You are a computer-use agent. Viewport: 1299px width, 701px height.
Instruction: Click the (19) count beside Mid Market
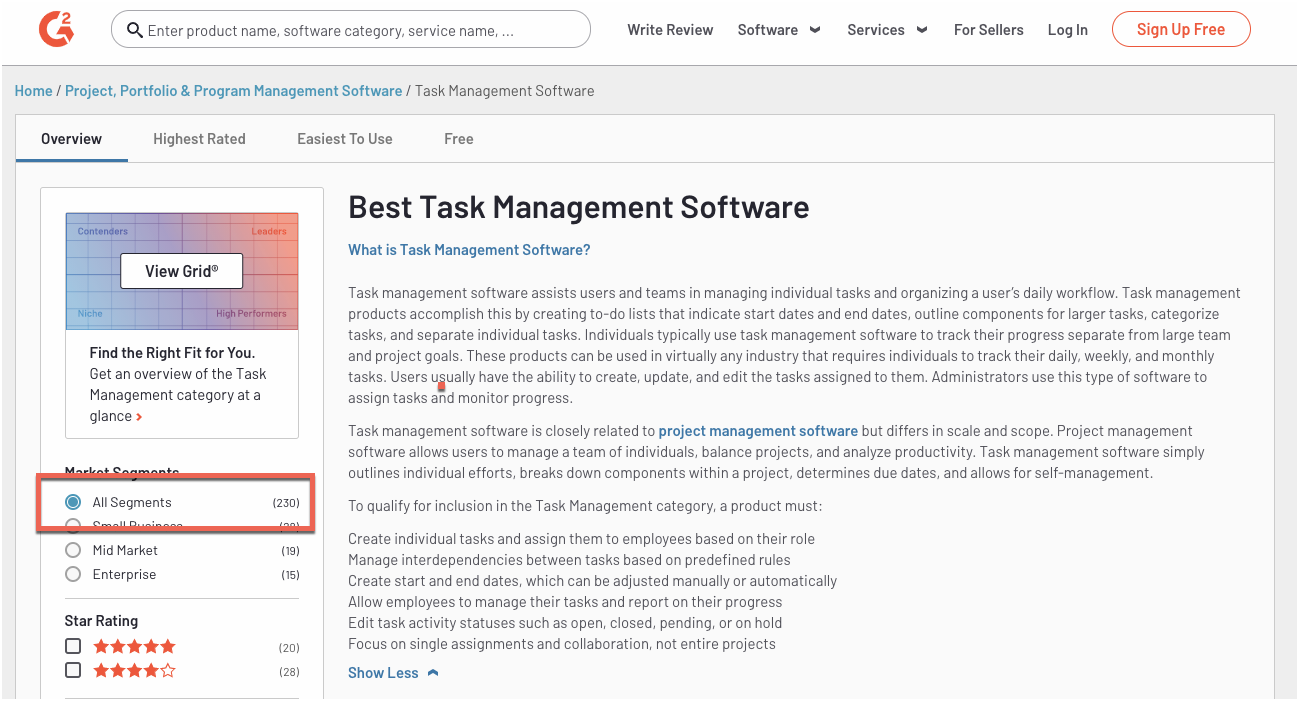(x=290, y=551)
